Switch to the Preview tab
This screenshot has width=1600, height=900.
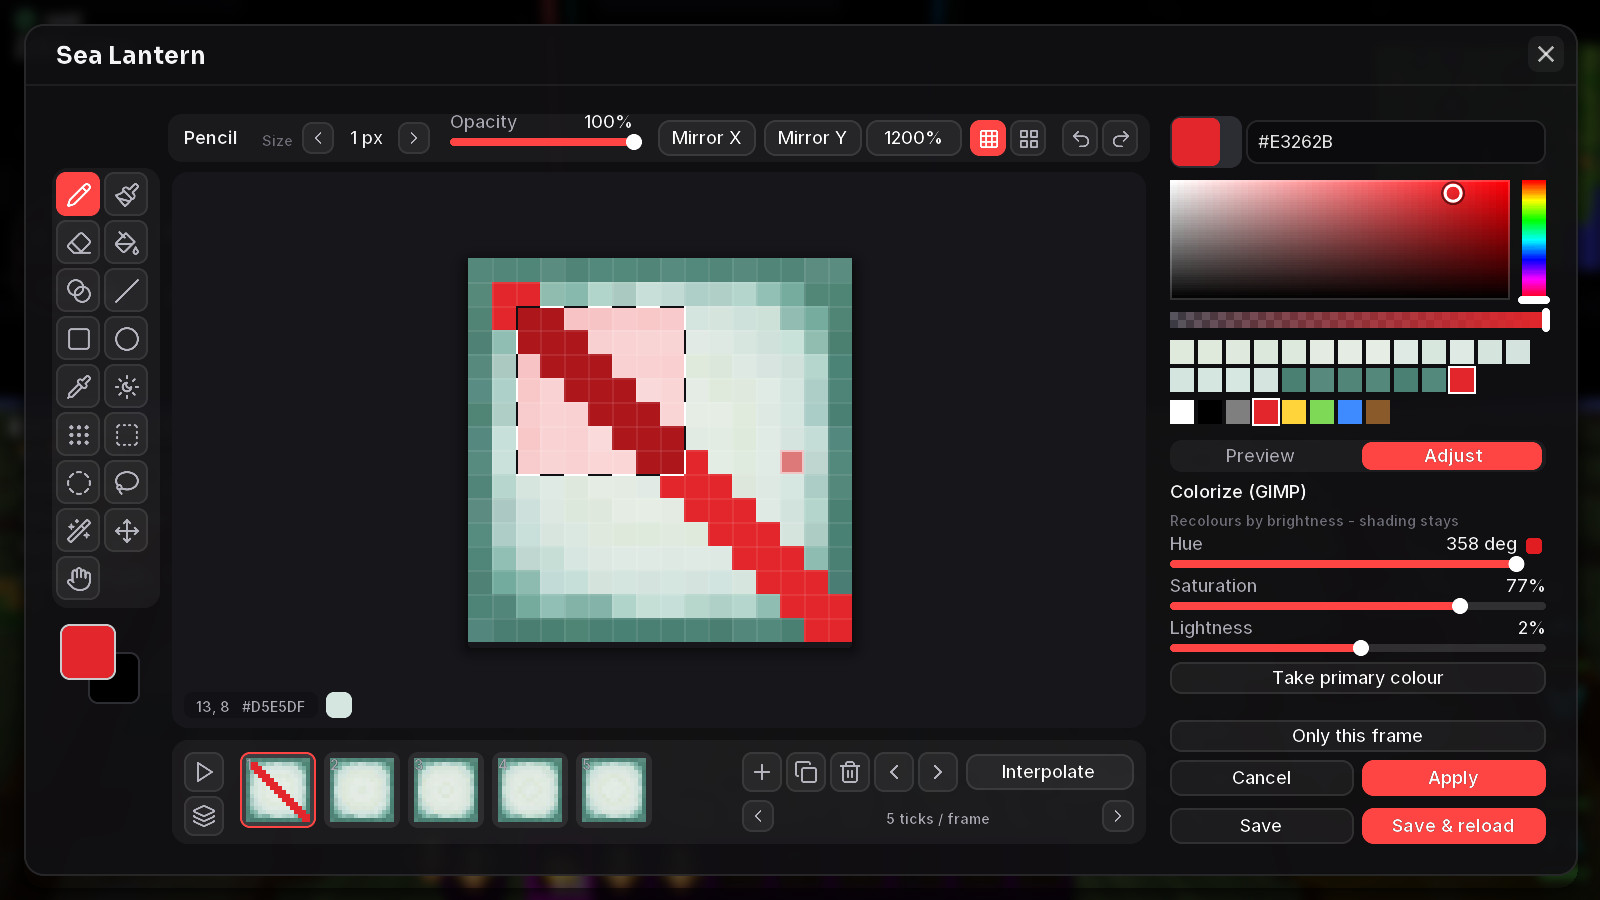click(x=1260, y=456)
